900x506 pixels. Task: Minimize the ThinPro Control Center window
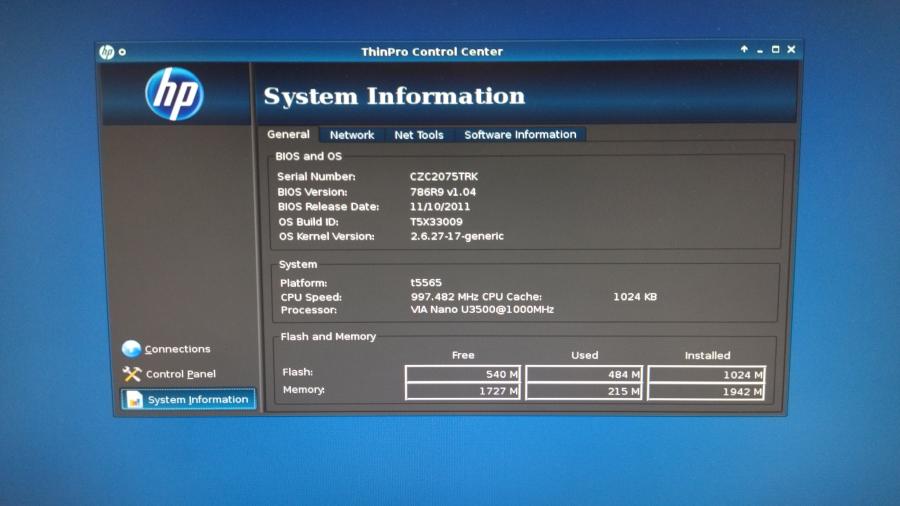click(x=760, y=51)
